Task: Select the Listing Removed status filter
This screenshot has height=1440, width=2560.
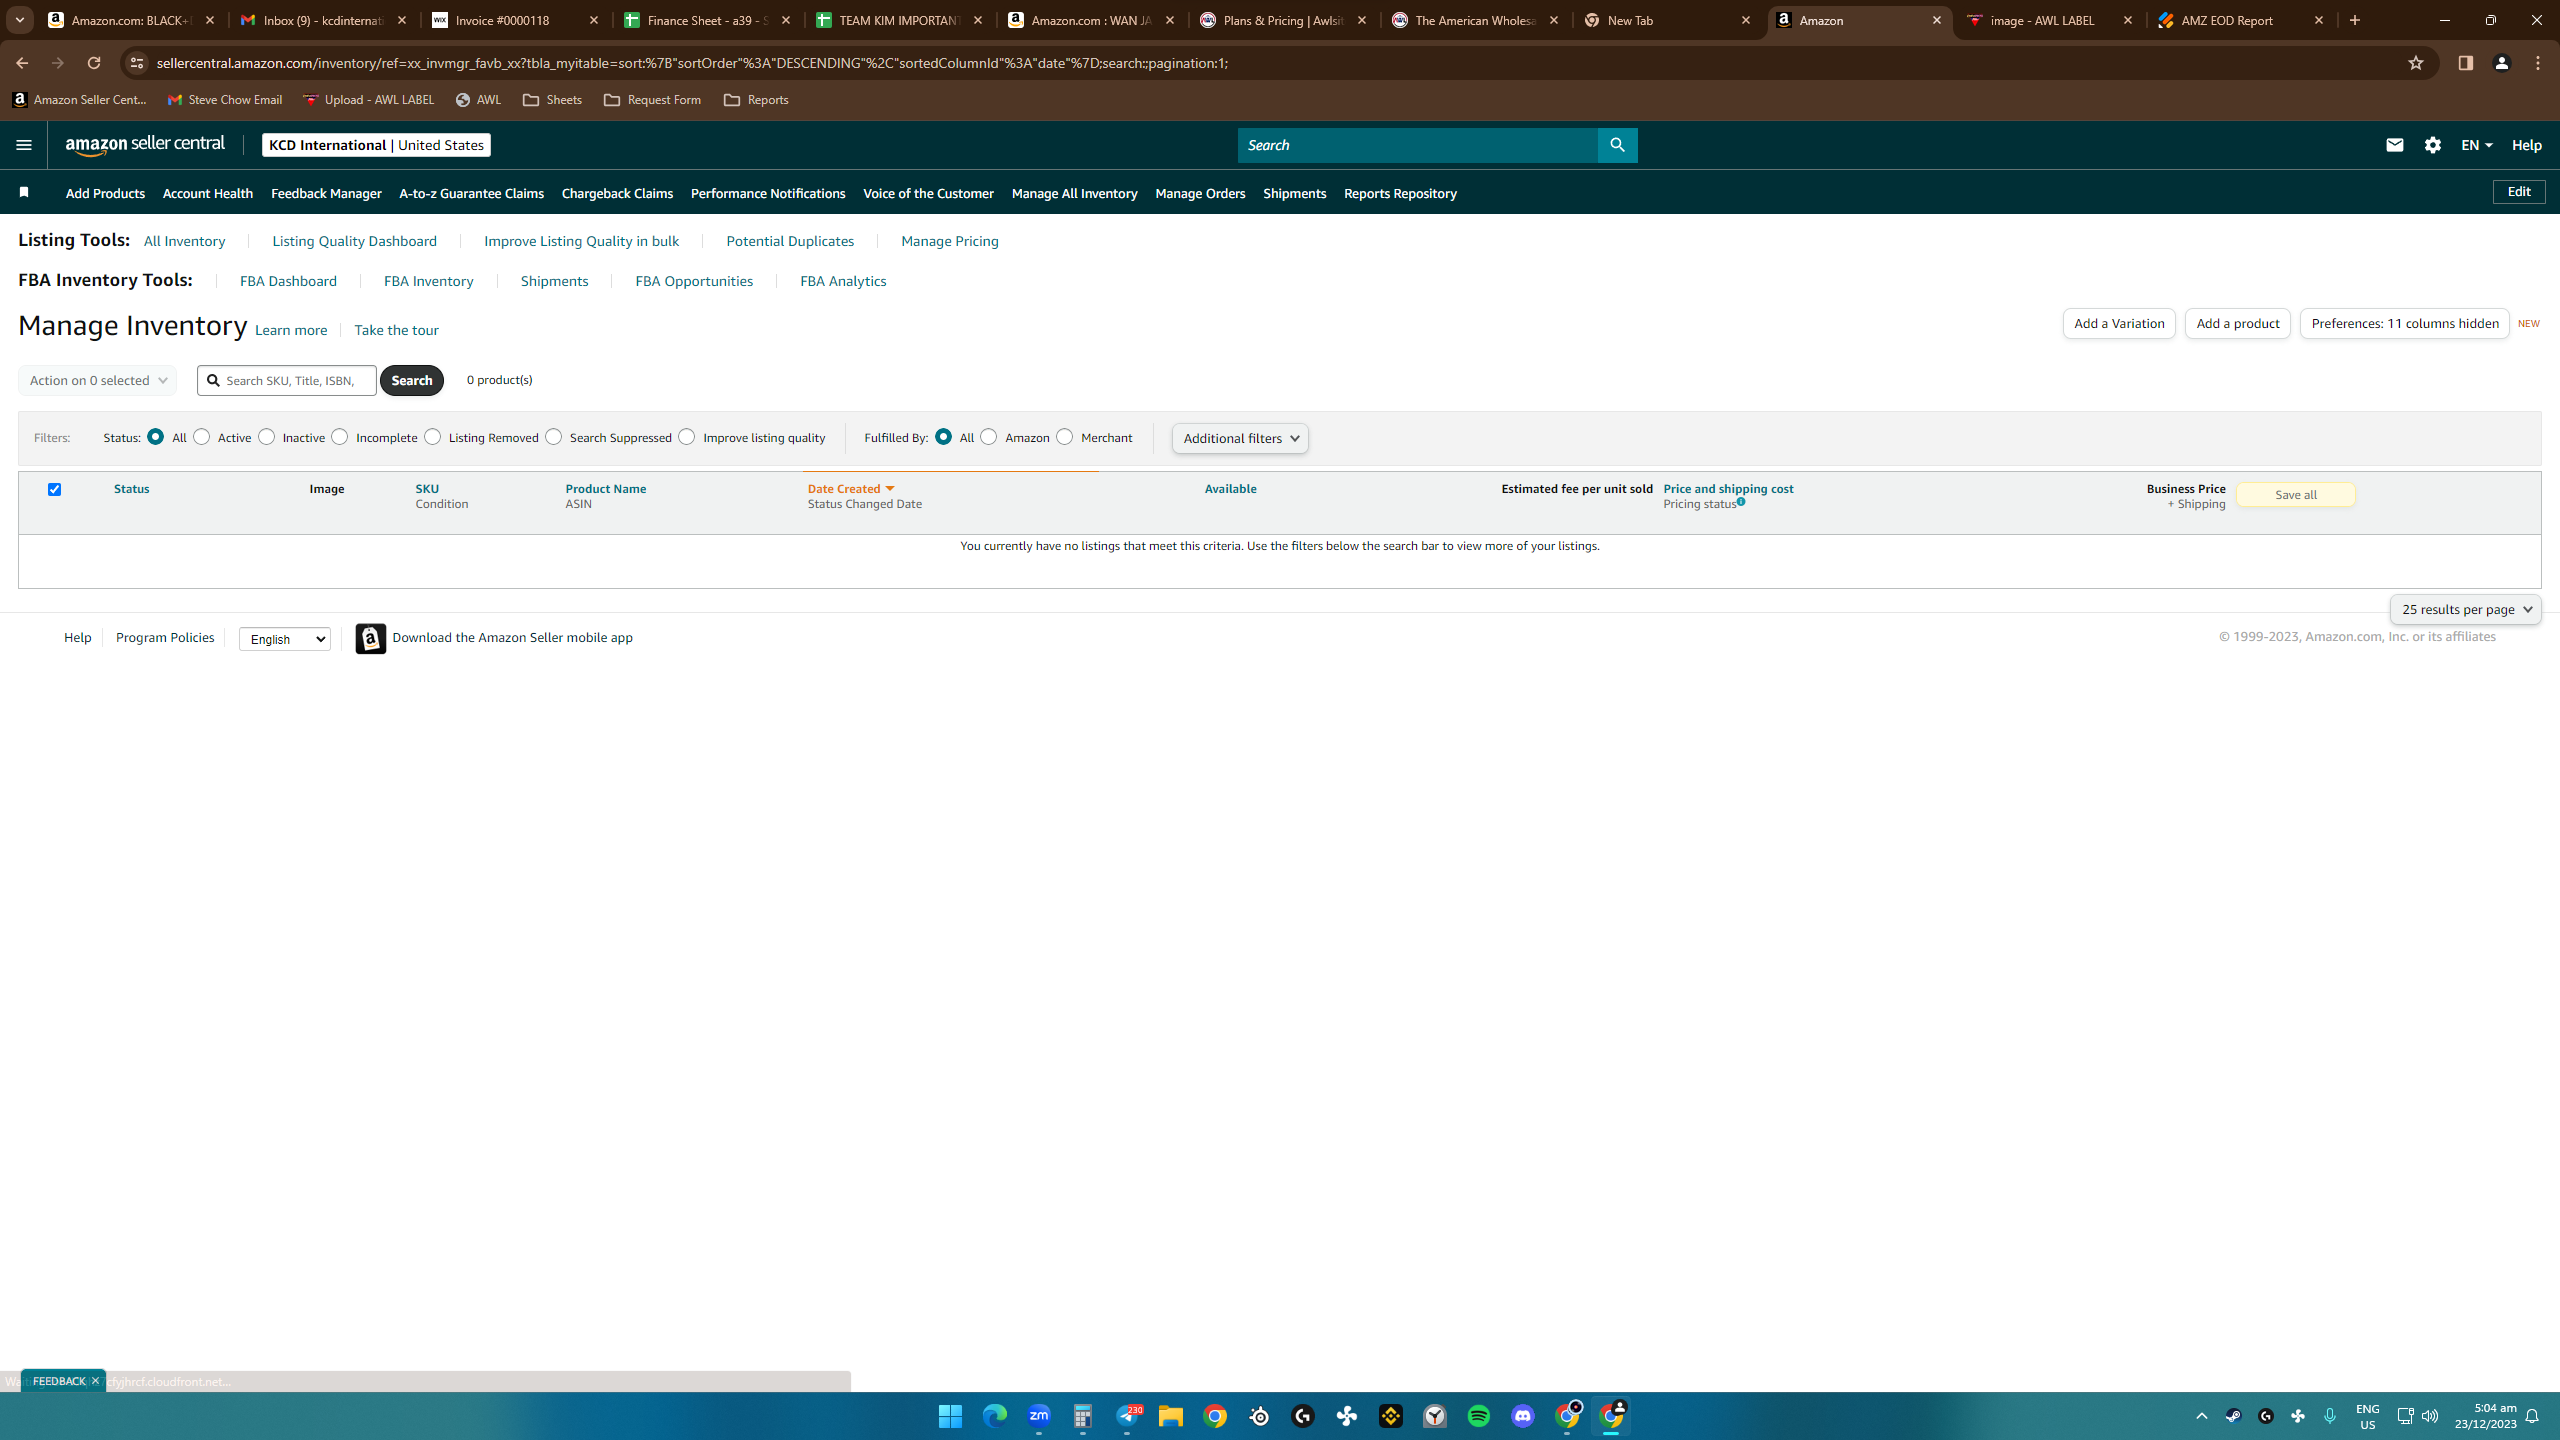Action: point(433,437)
